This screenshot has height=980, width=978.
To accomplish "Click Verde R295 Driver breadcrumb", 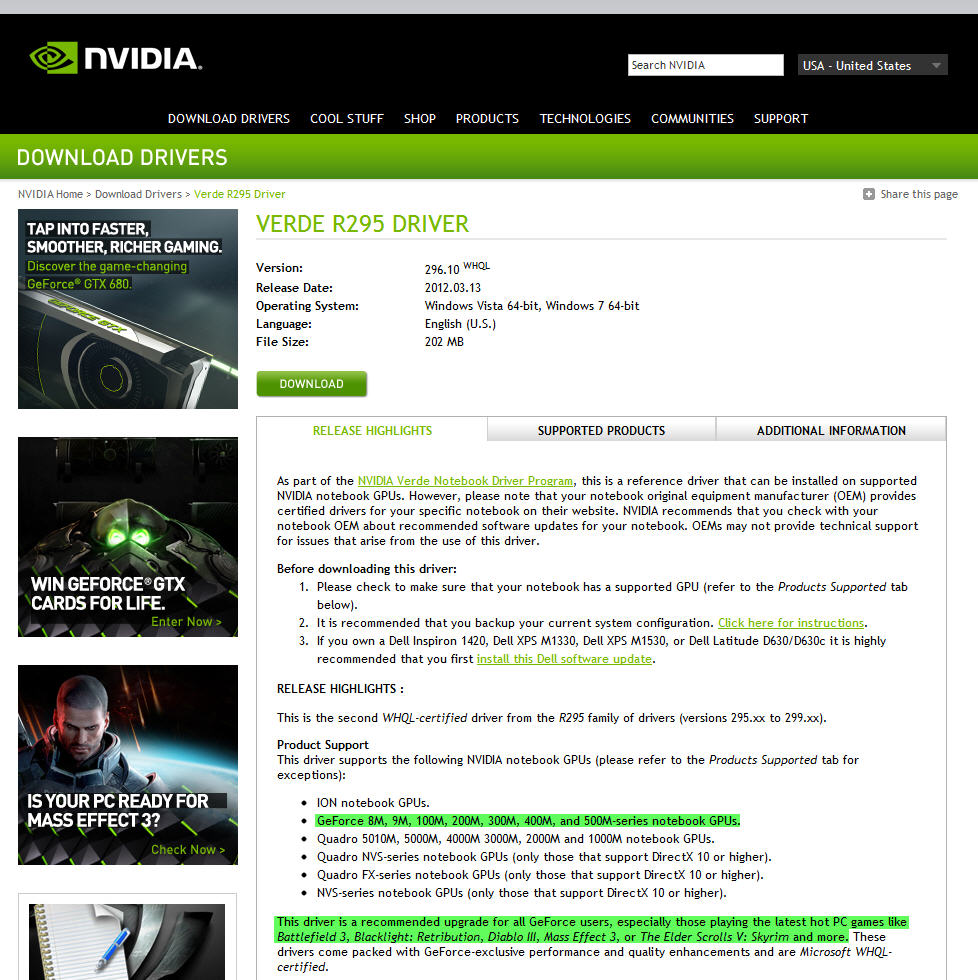I will (239, 194).
